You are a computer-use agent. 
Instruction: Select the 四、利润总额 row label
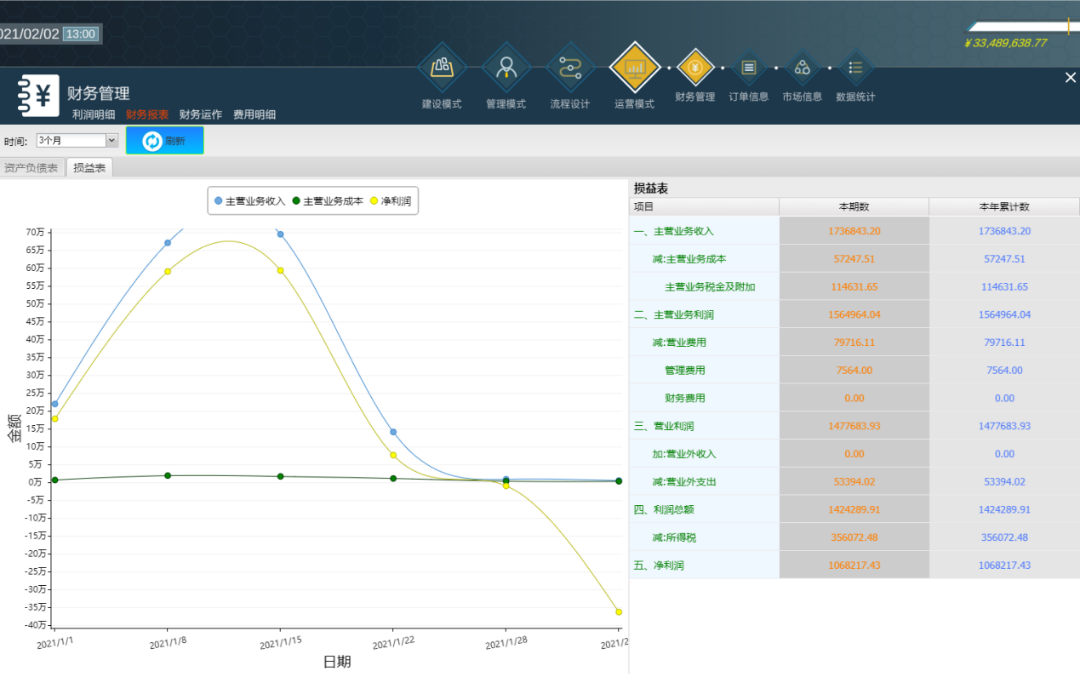click(664, 509)
